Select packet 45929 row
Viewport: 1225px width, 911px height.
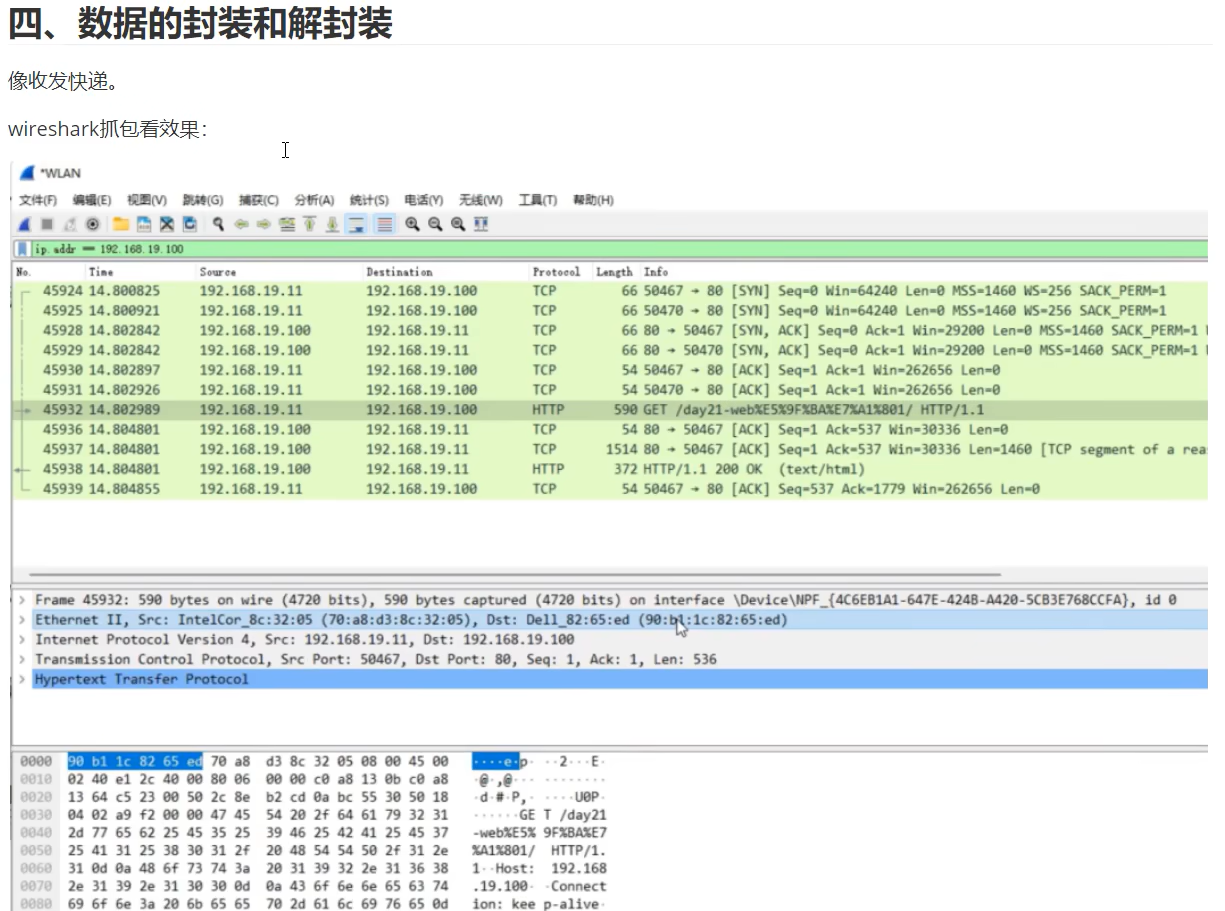(610, 350)
